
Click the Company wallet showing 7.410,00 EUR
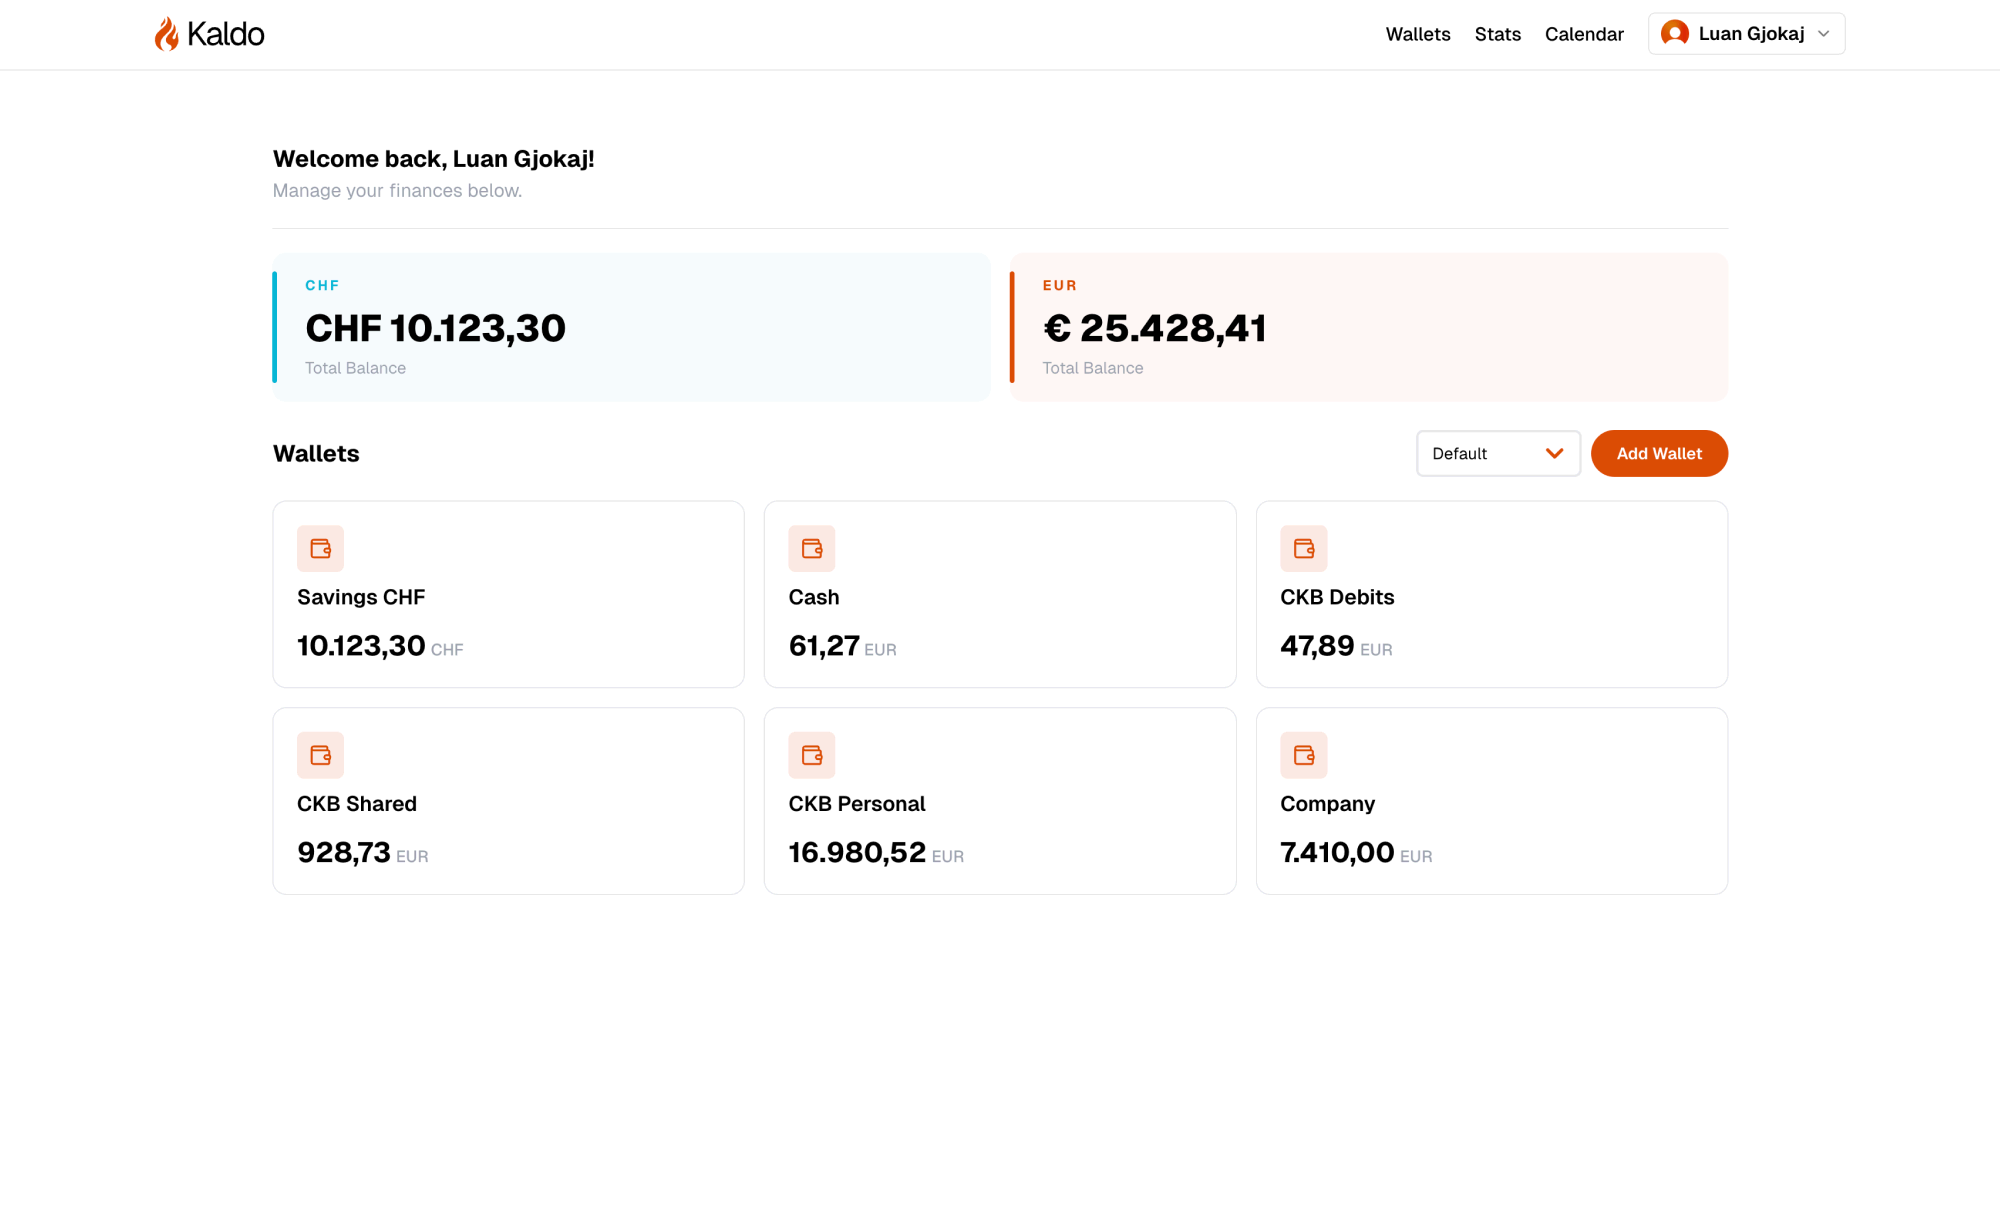(x=1491, y=800)
